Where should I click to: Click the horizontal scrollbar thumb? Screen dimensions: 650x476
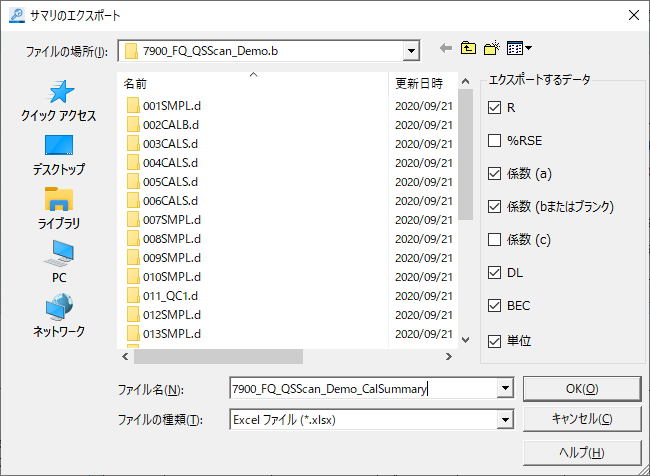218,356
